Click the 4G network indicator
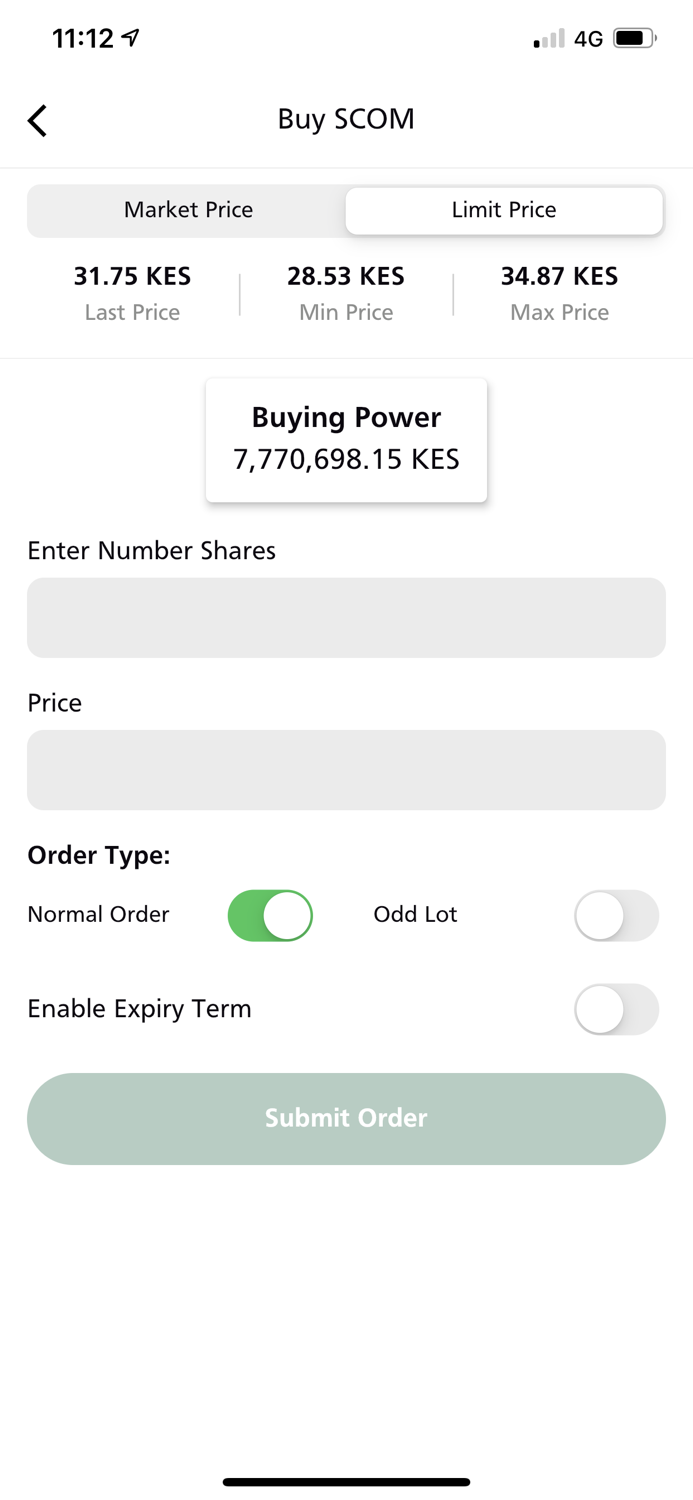The width and height of the screenshot is (693, 1500). 589,38
